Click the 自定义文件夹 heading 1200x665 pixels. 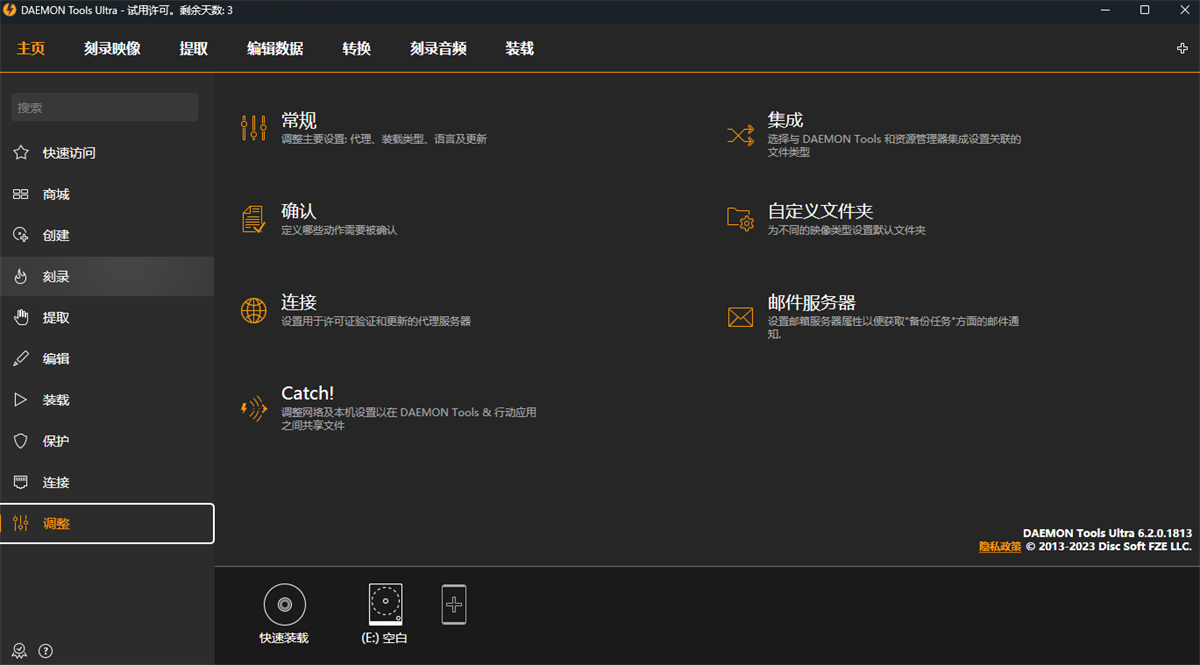(x=820, y=211)
